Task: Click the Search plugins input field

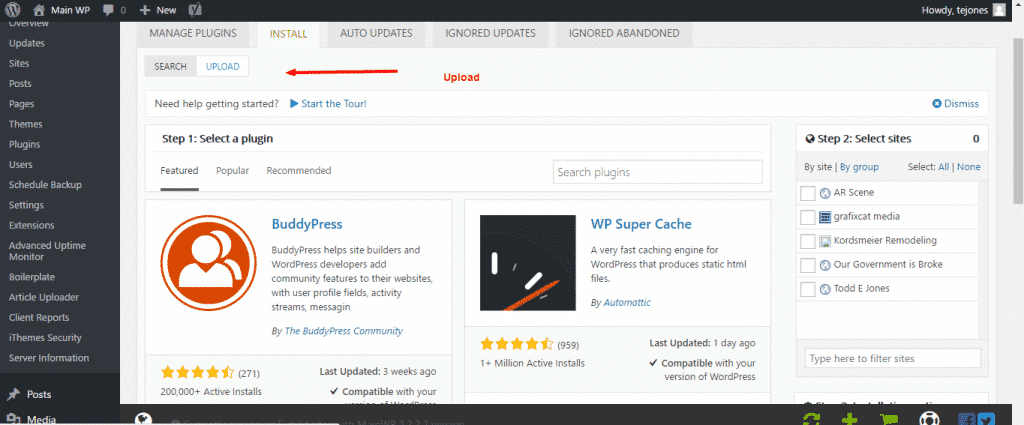Action: (658, 172)
